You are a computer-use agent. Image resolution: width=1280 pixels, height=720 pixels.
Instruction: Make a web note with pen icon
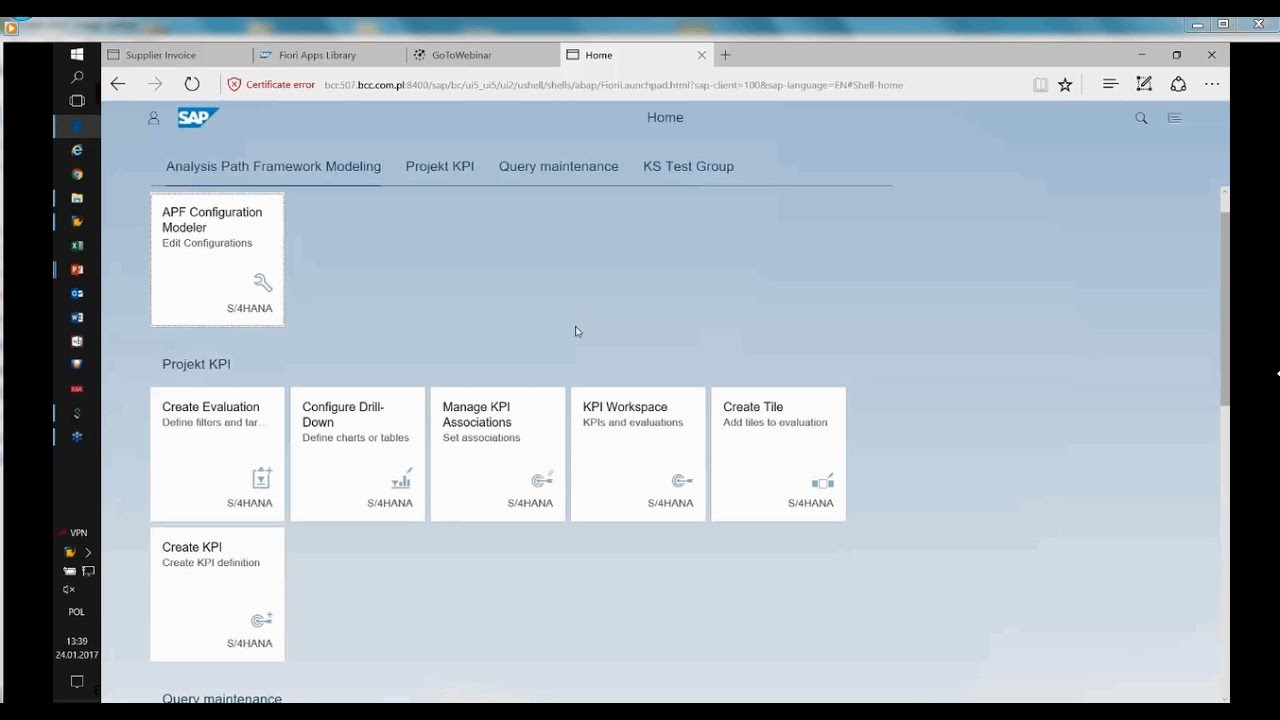tap(1144, 84)
